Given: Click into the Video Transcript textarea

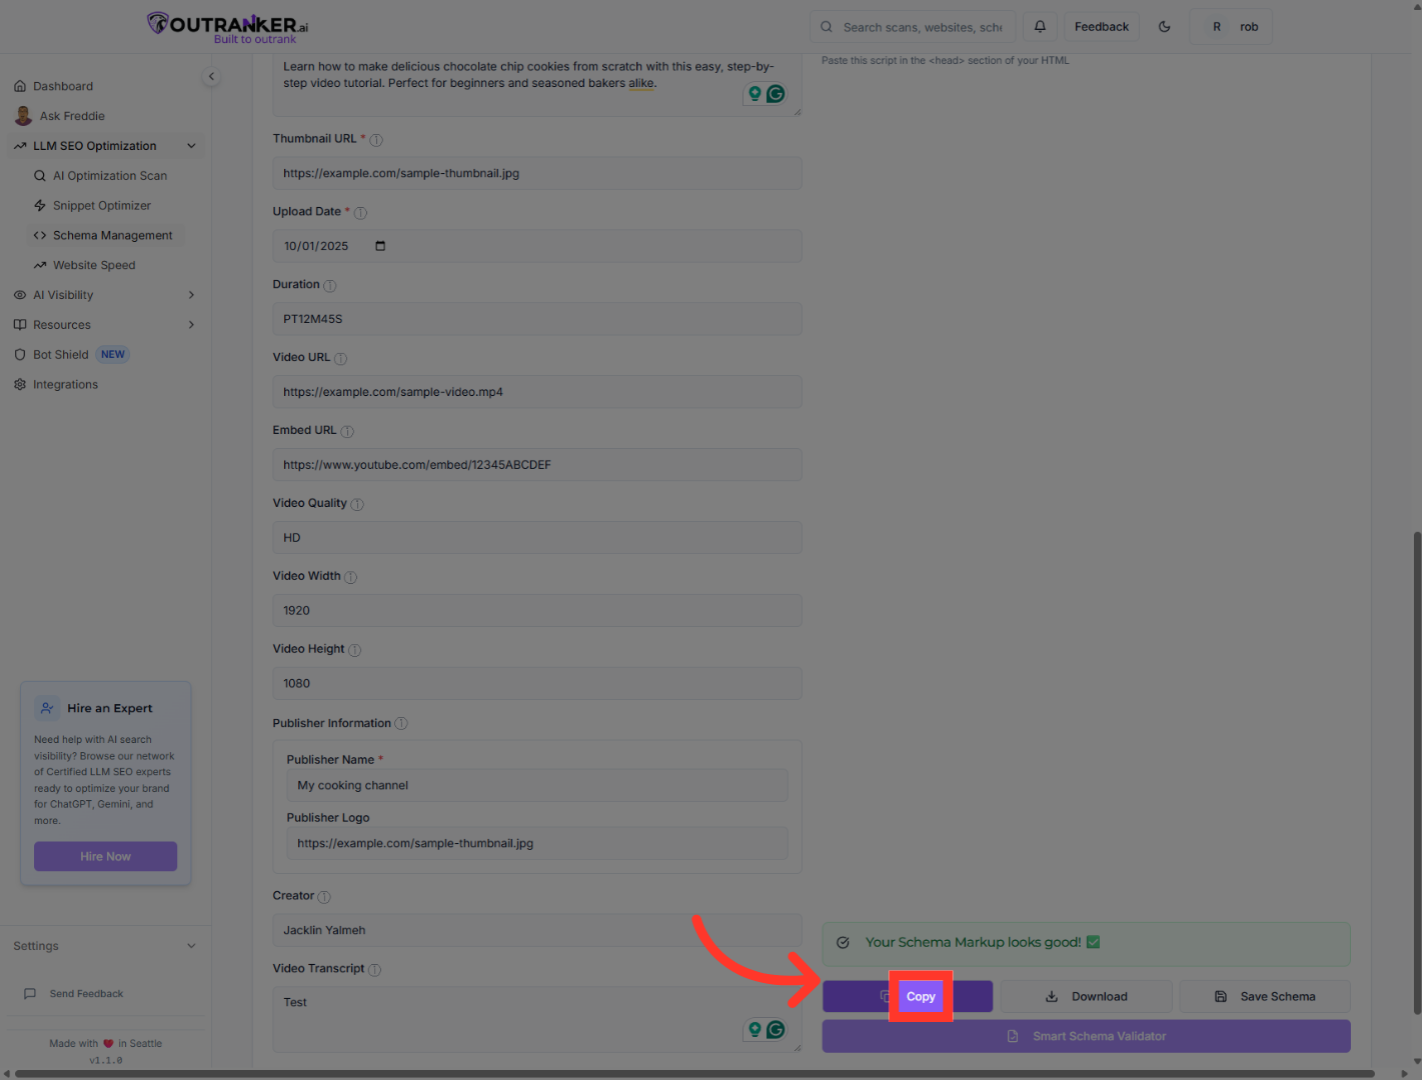Looking at the screenshot, I should [537, 1019].
